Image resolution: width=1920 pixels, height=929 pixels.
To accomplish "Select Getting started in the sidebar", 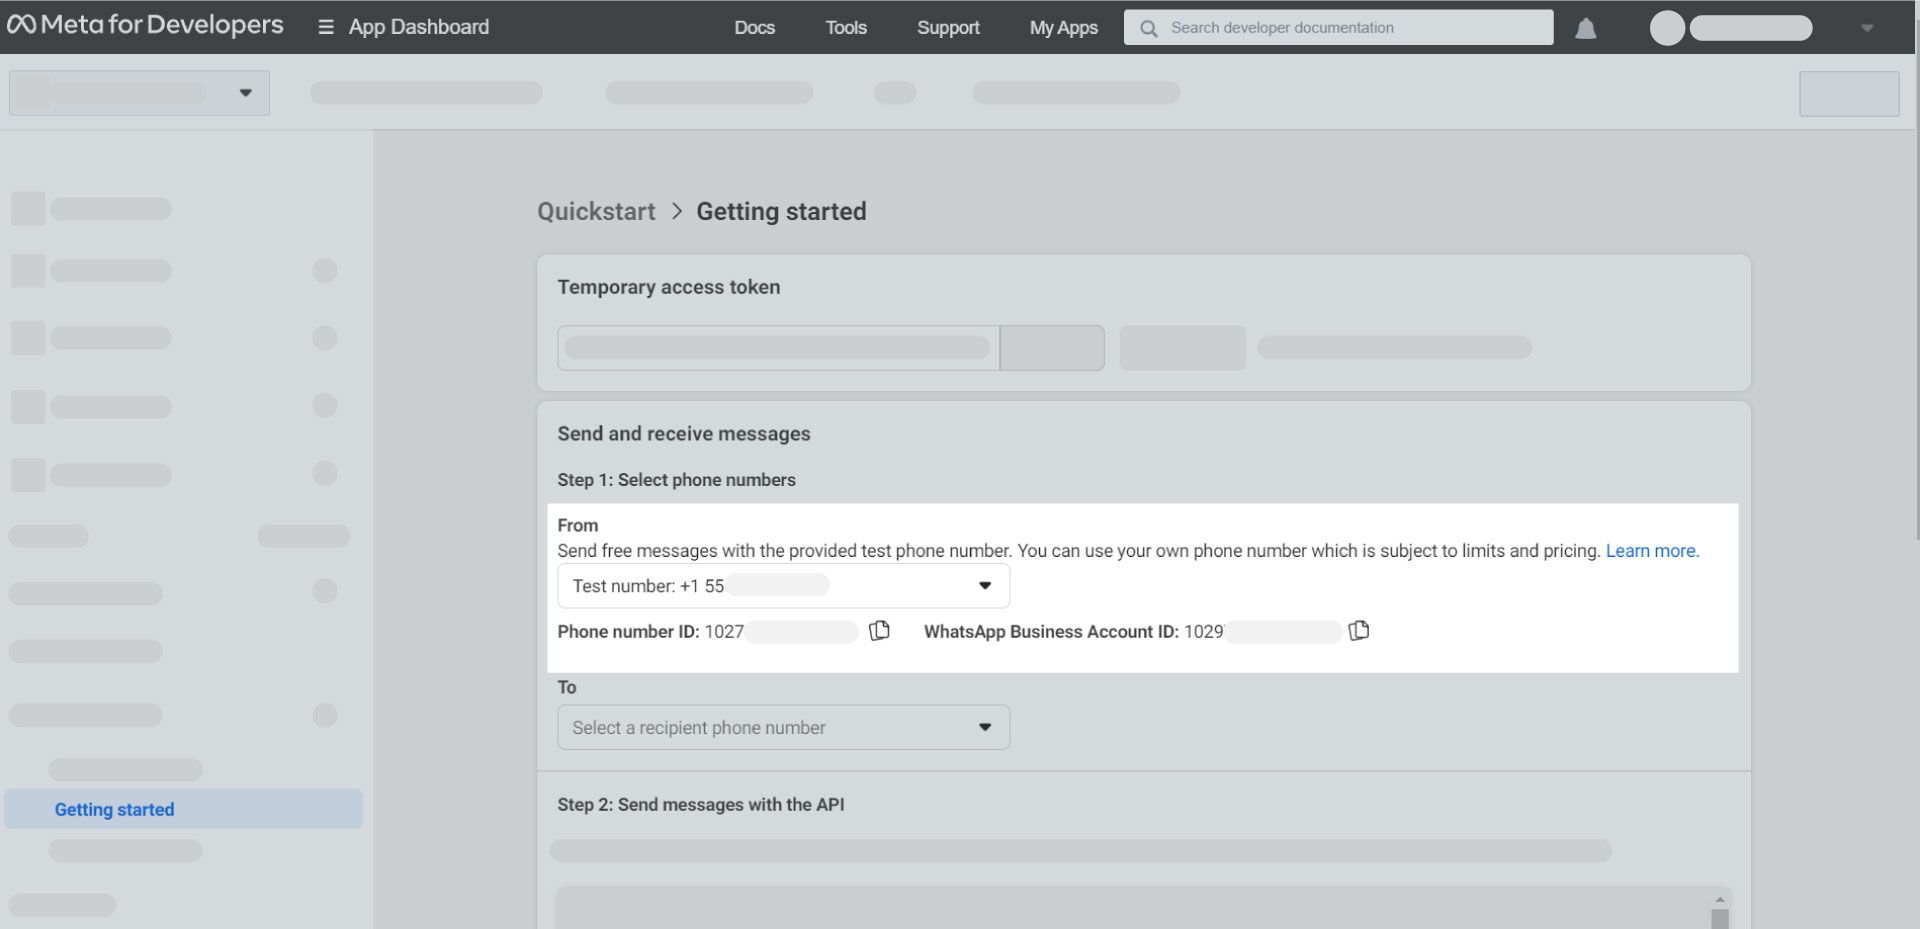I will [114, 809].
